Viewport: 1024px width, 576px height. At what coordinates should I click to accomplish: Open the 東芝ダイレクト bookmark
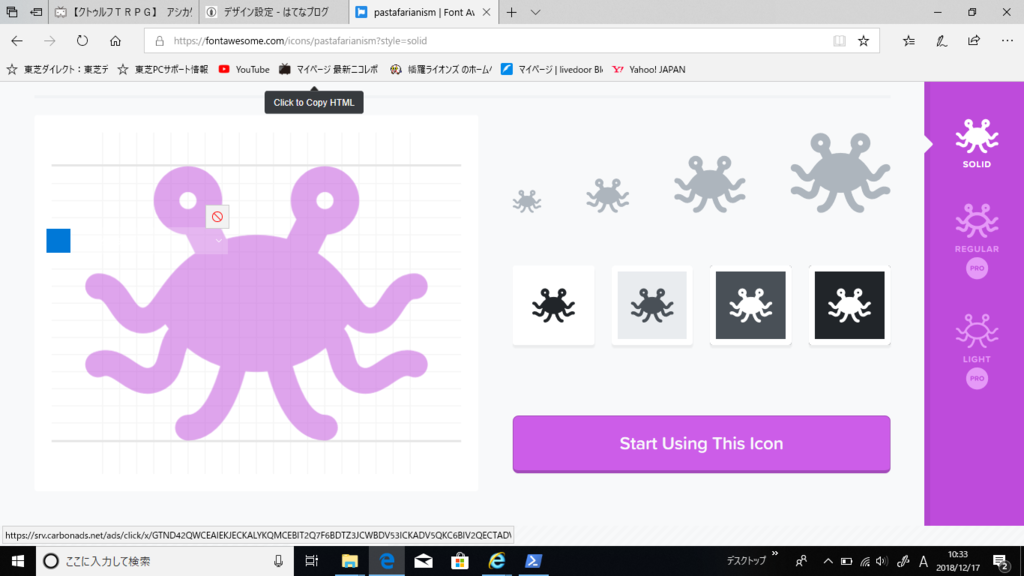(57, 69)
